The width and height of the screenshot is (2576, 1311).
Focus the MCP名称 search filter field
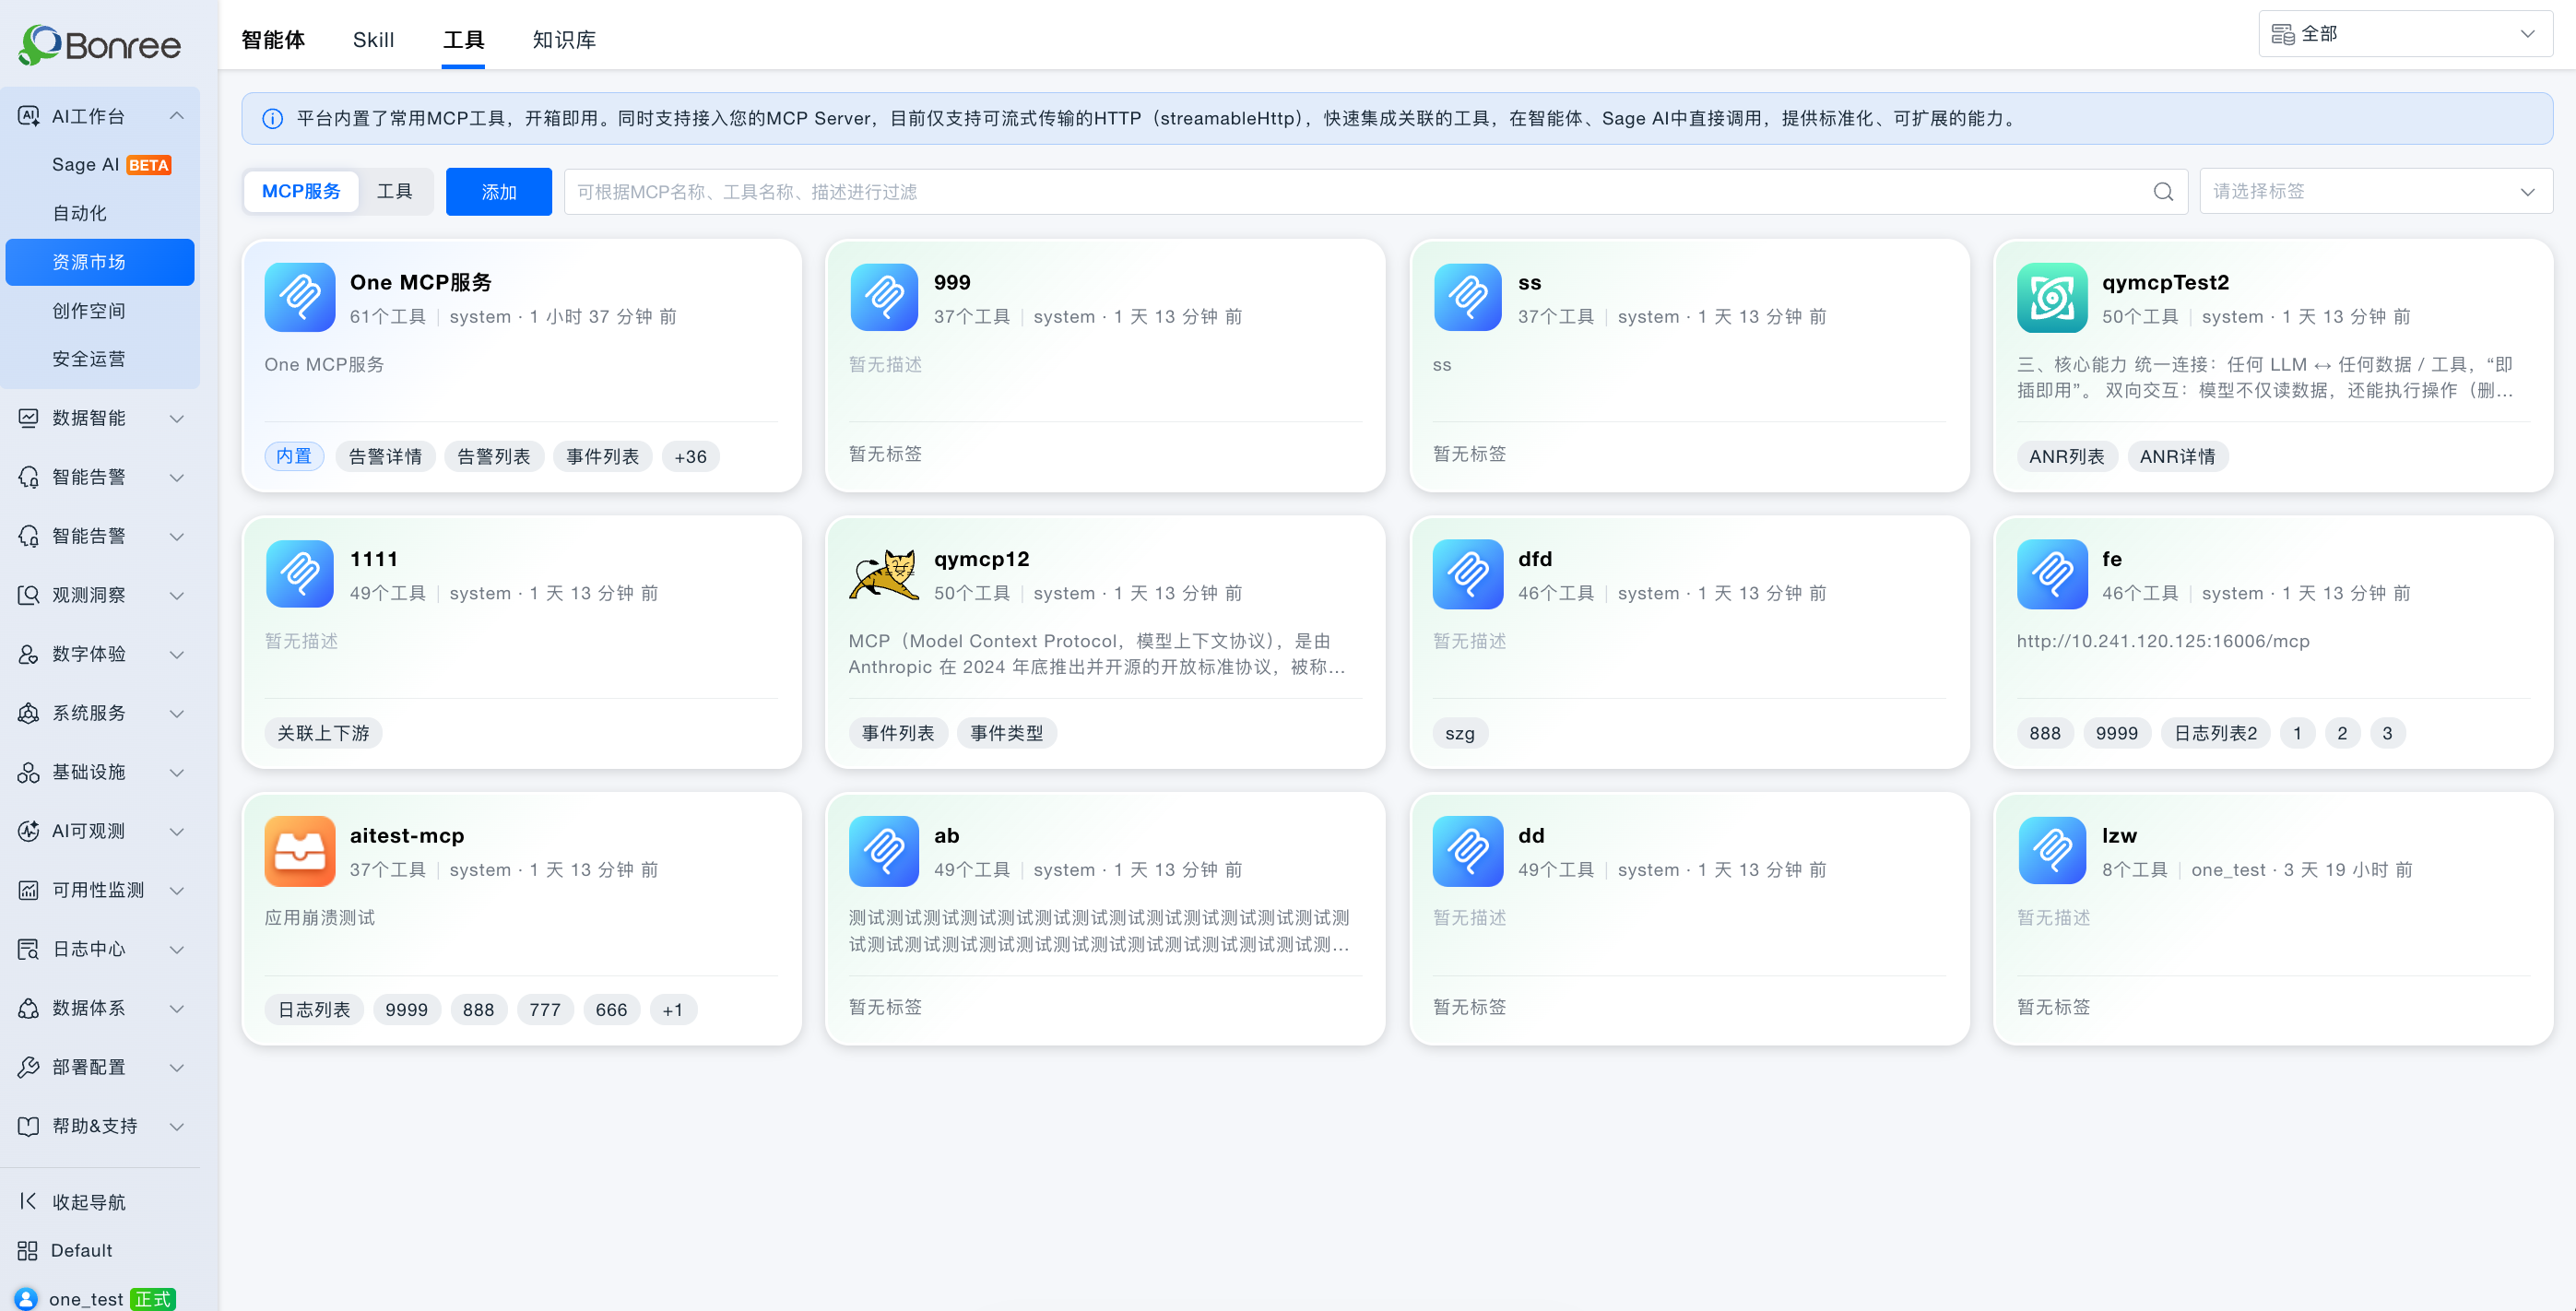pyautogui.click(x=1376, y=192)
